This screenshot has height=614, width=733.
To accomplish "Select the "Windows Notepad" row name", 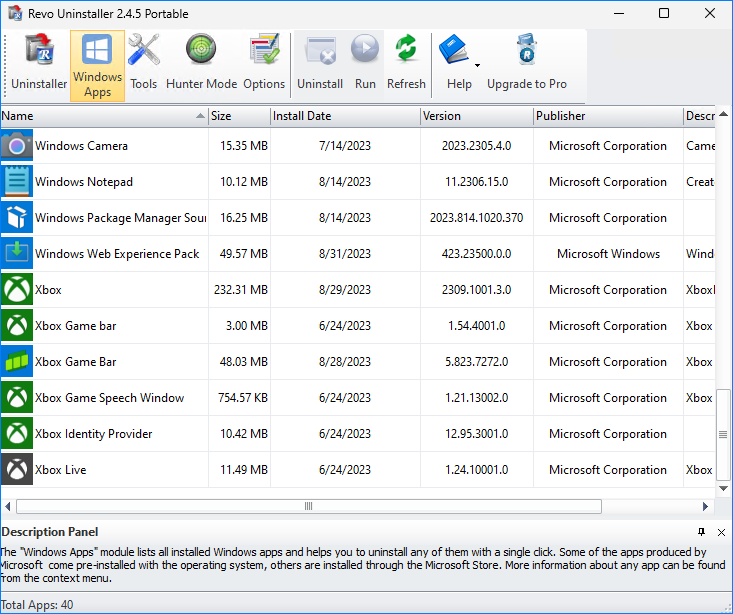I will [x=84, y=182].
